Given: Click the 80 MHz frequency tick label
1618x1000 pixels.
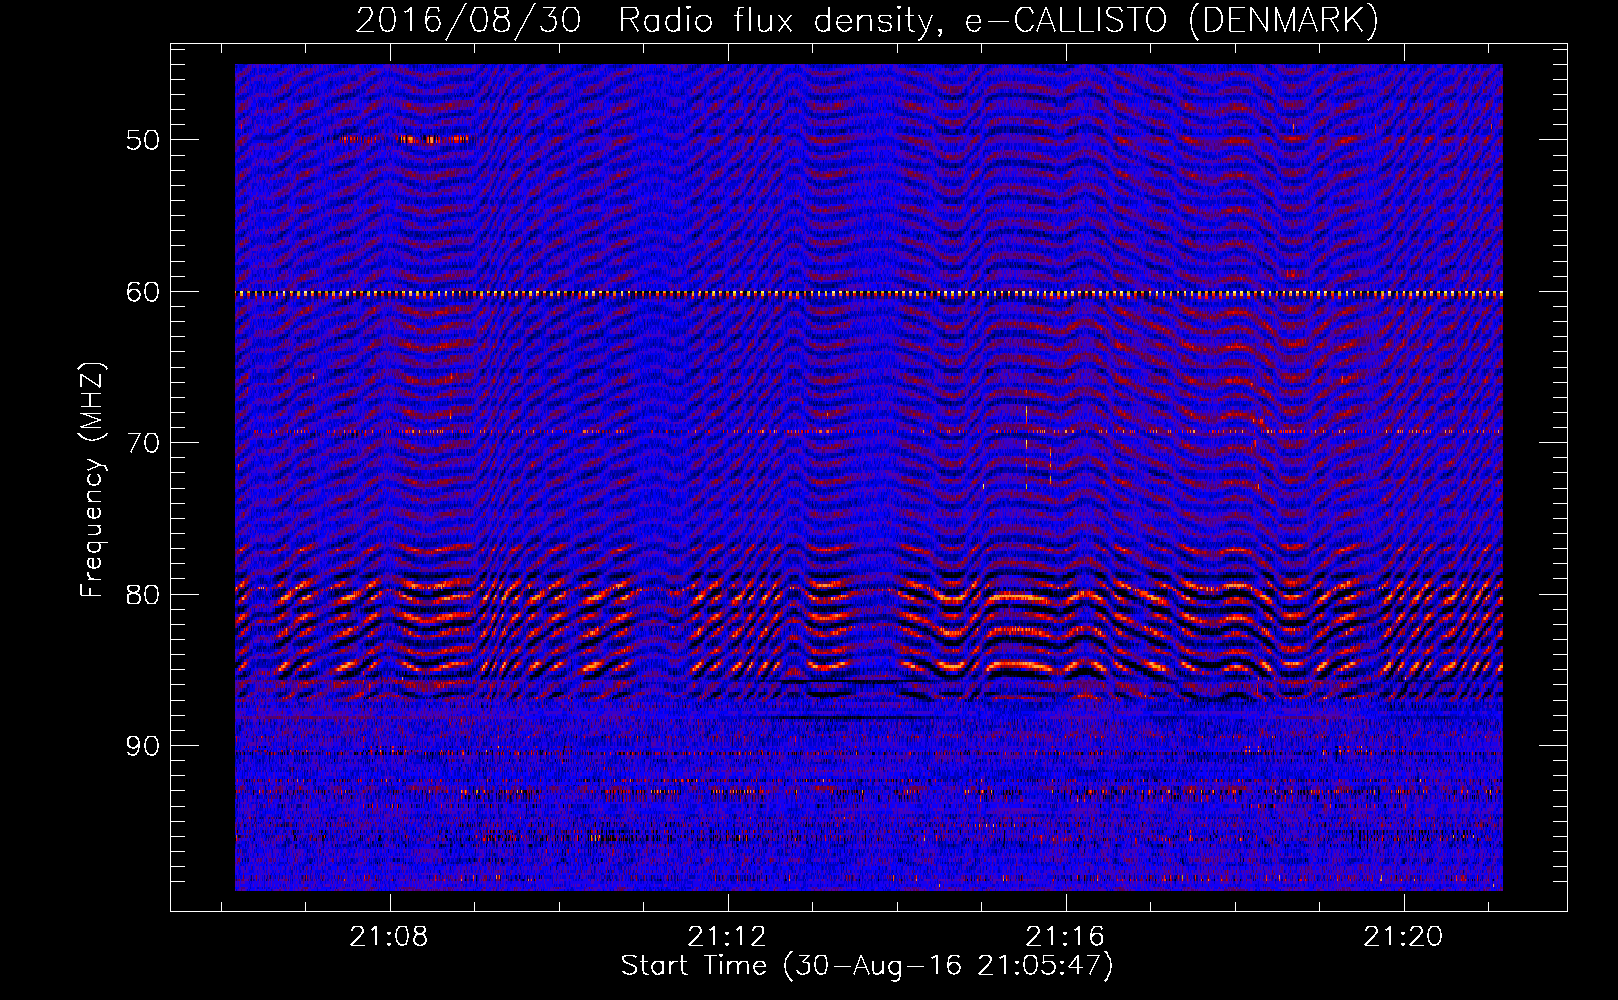Looking at the screenshot, I should pyautogui.click(x=143, y=595).
